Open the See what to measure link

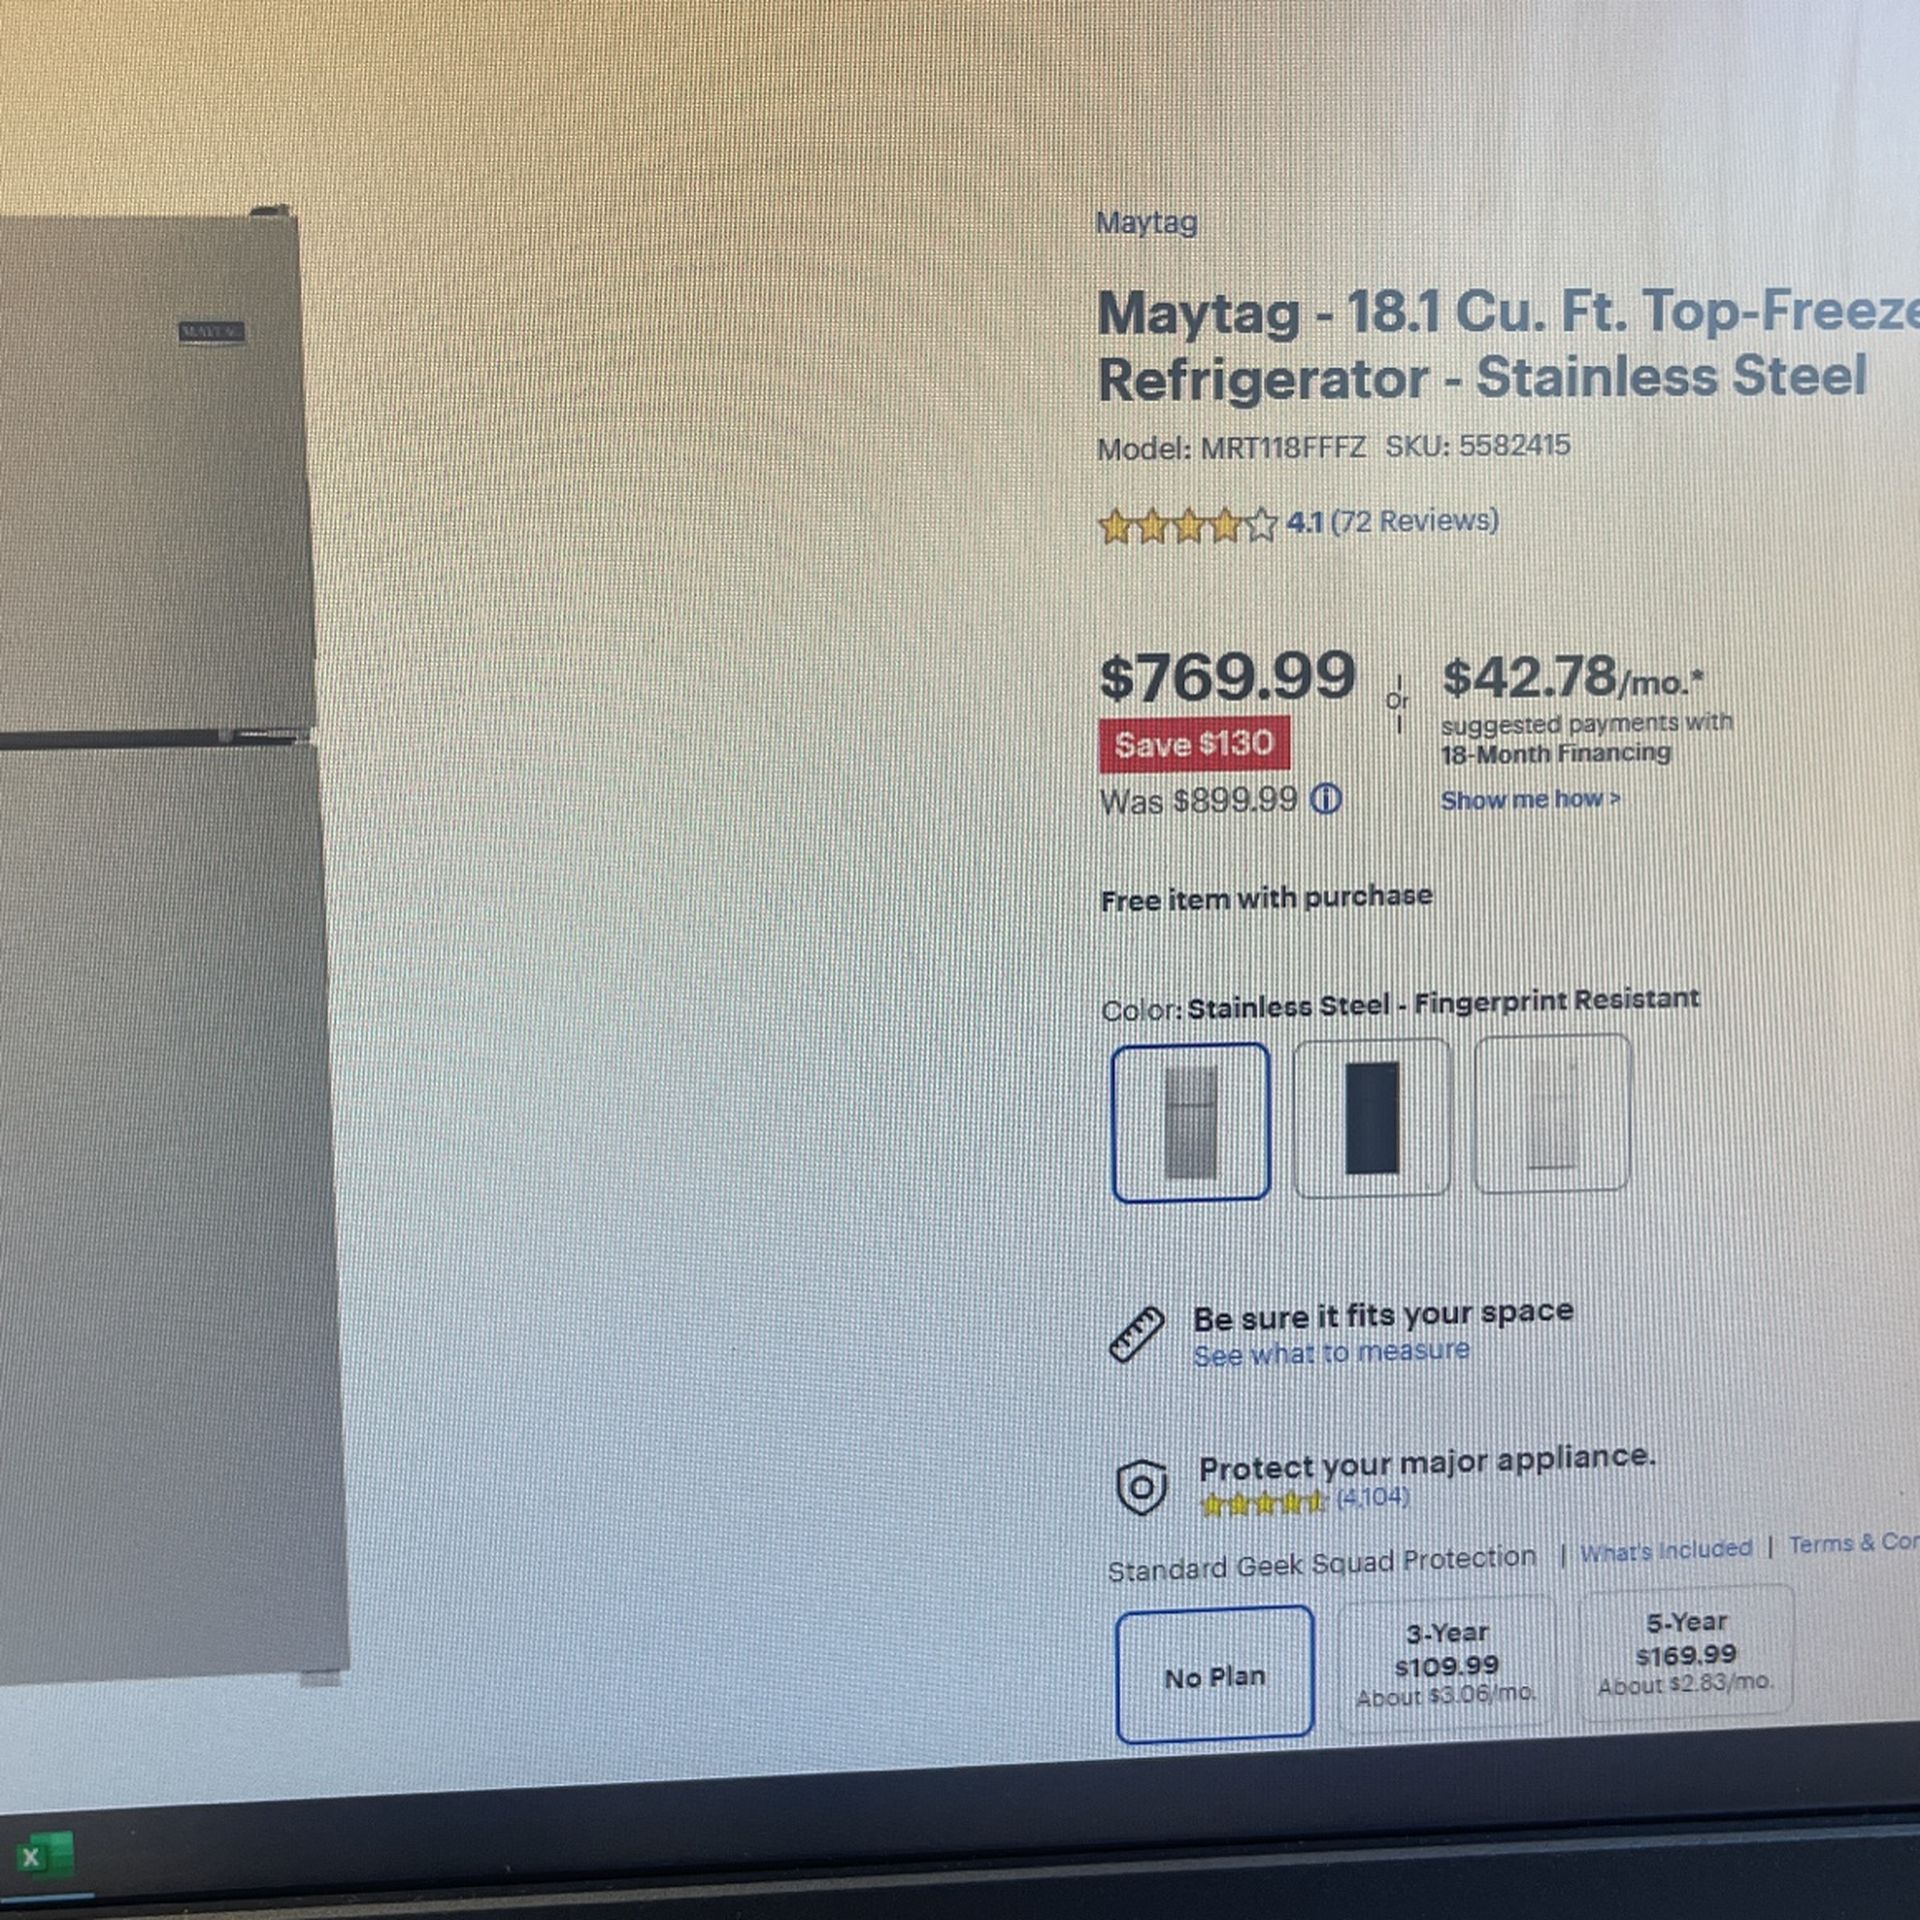tap(1331, 1353)
